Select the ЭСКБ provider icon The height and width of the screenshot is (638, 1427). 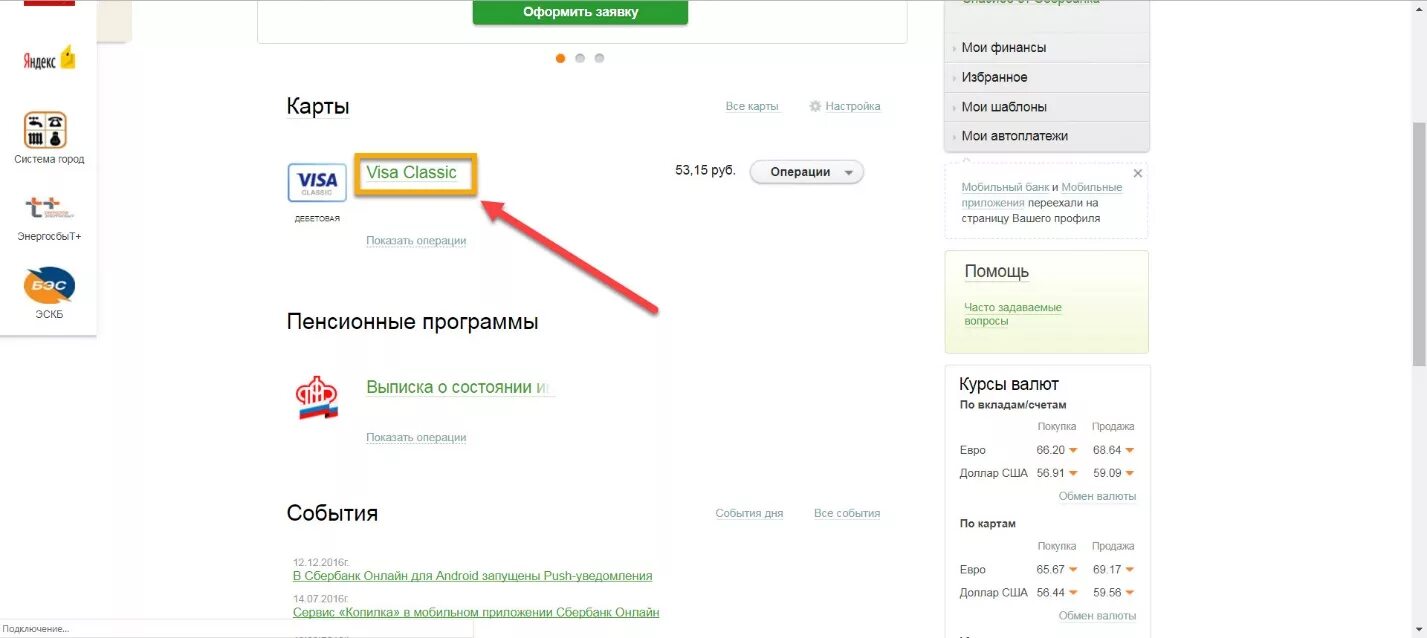pyautogui.click(x=49, y=285)
